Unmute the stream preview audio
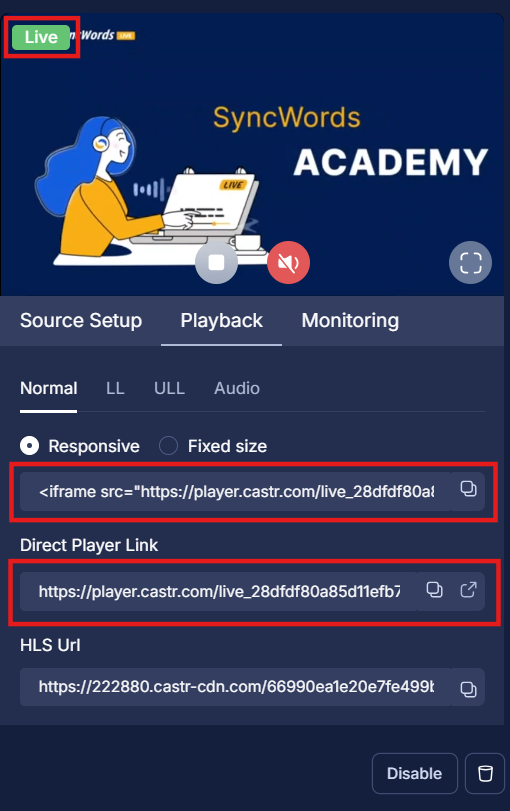The width and height of the screenshot is (510, 811). (289, 263)
